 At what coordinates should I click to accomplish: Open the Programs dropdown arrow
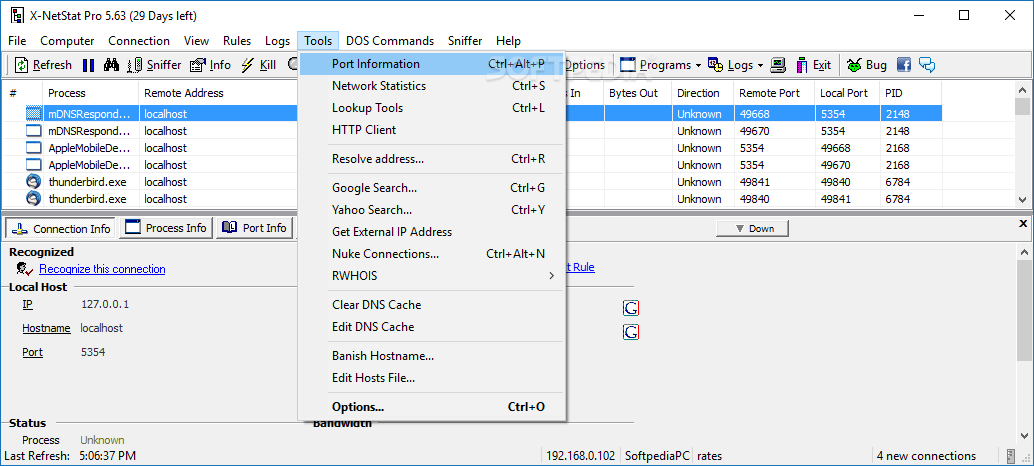pos(696,65)
